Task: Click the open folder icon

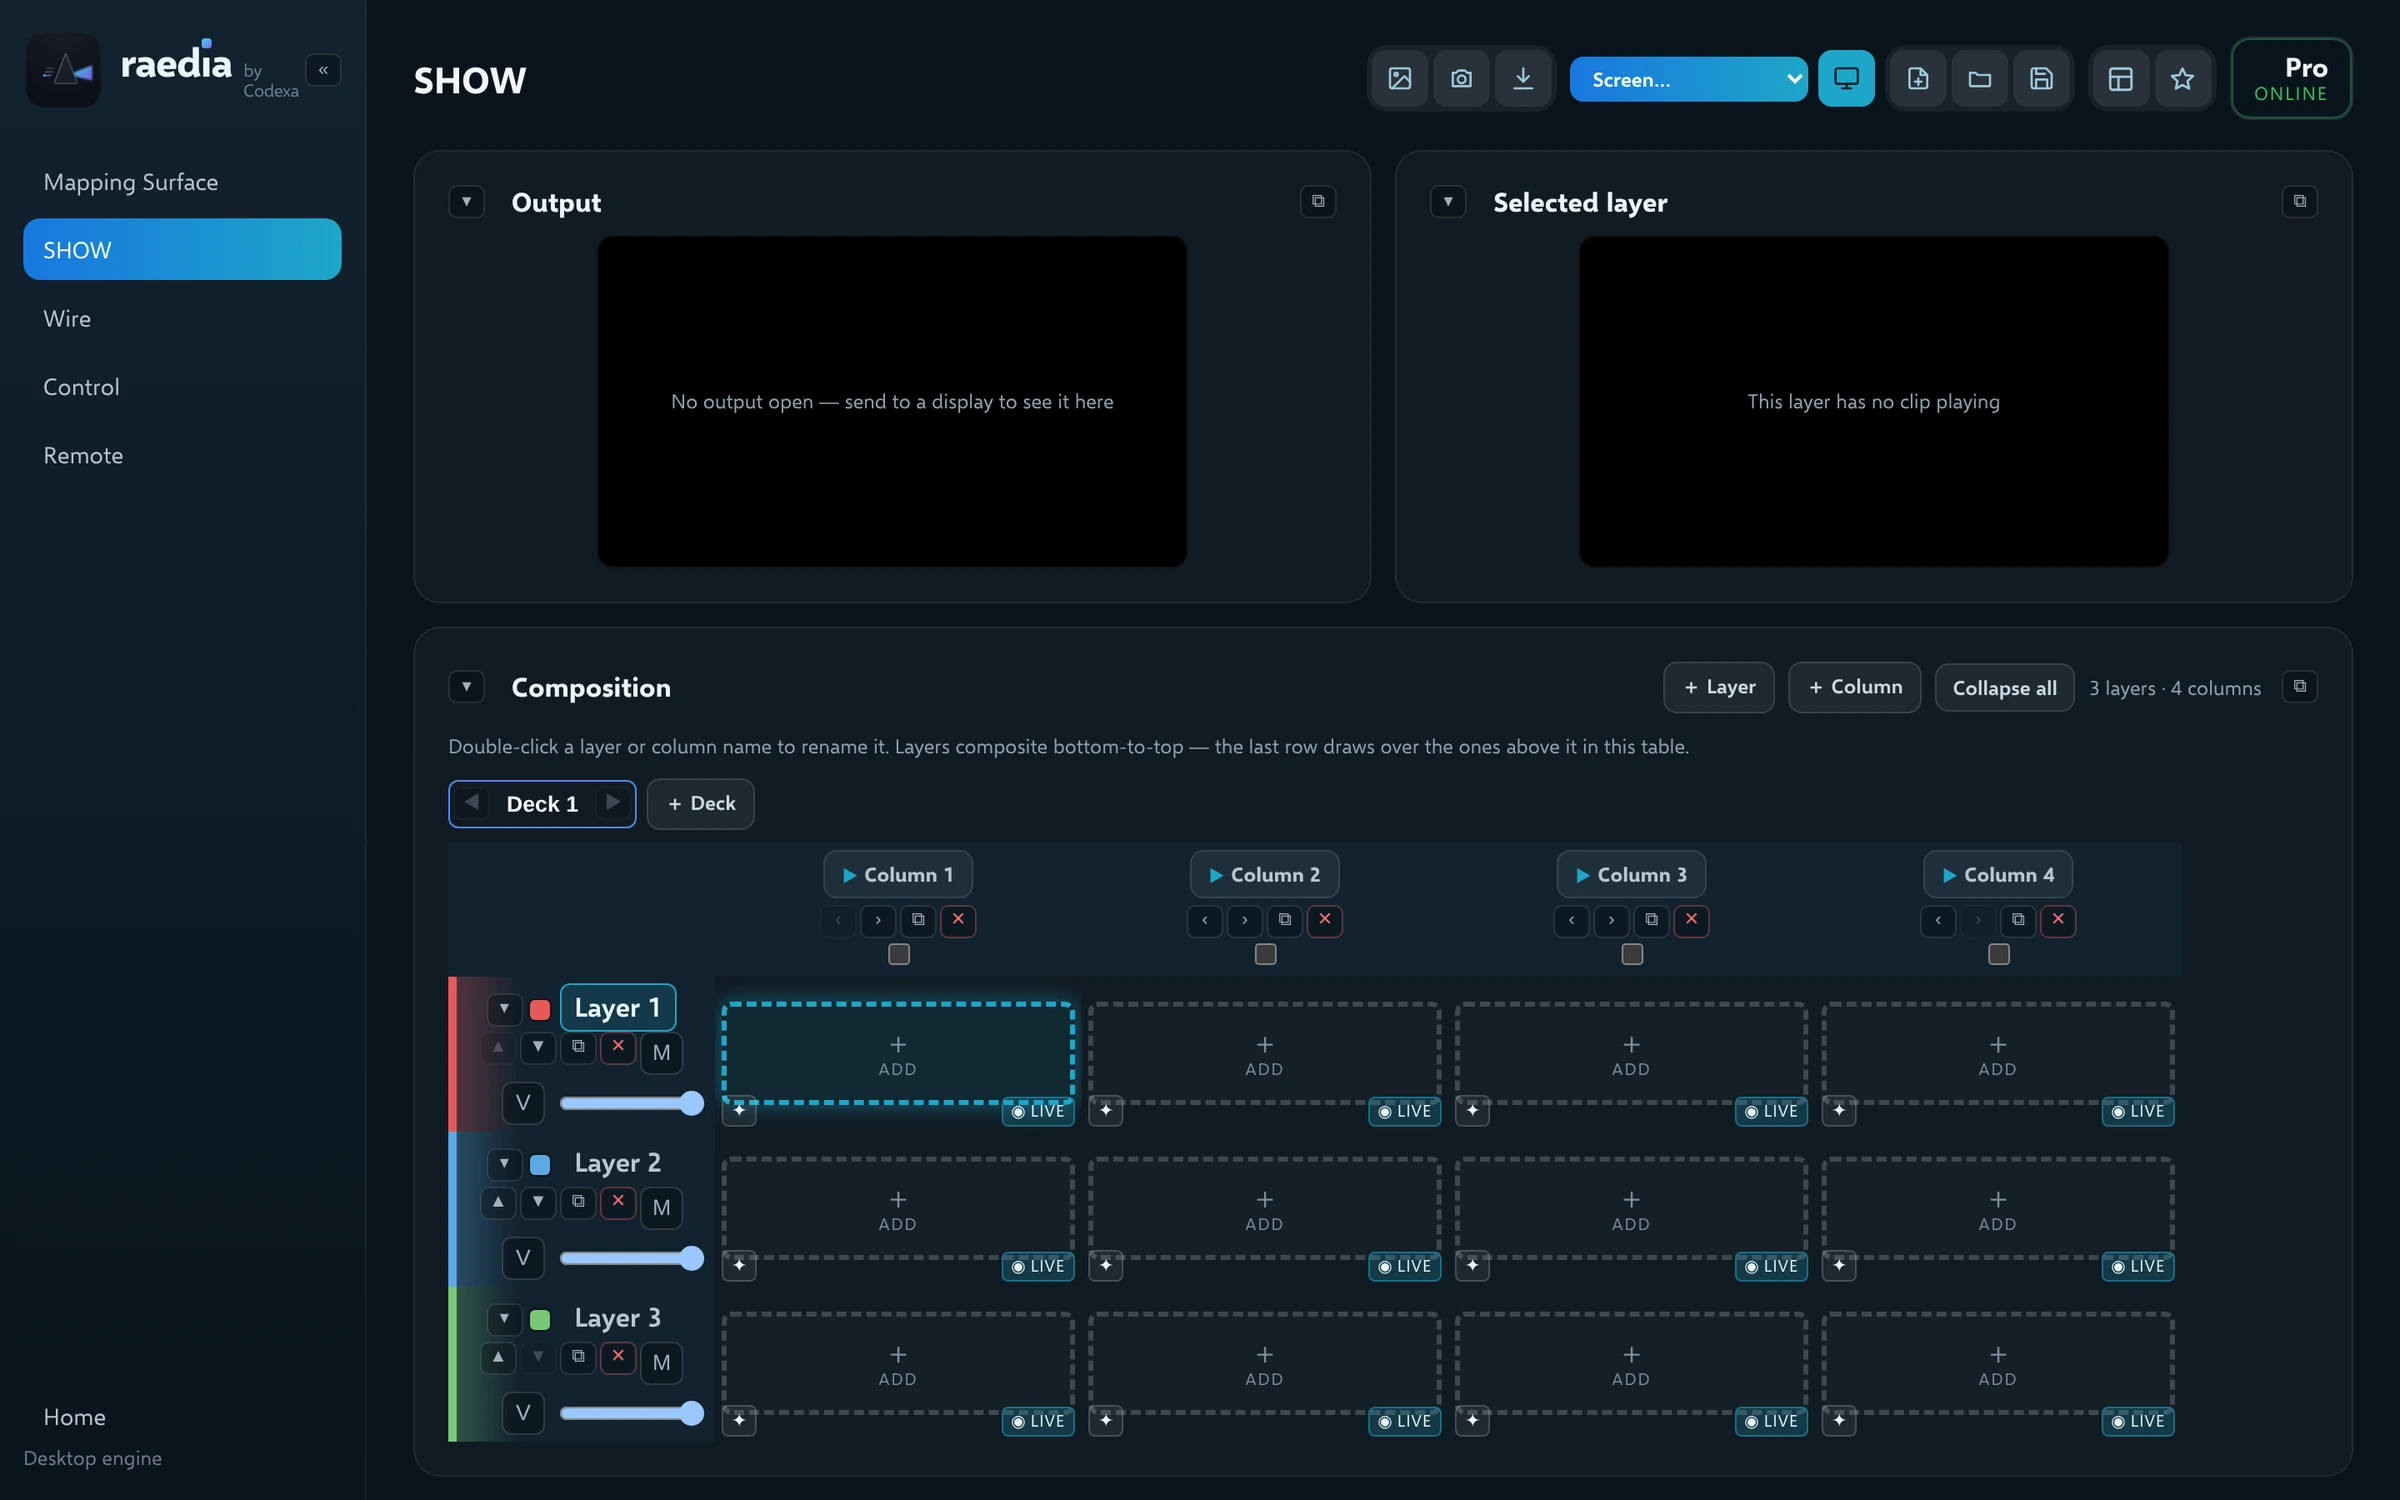Action: tap(1979, 78)
